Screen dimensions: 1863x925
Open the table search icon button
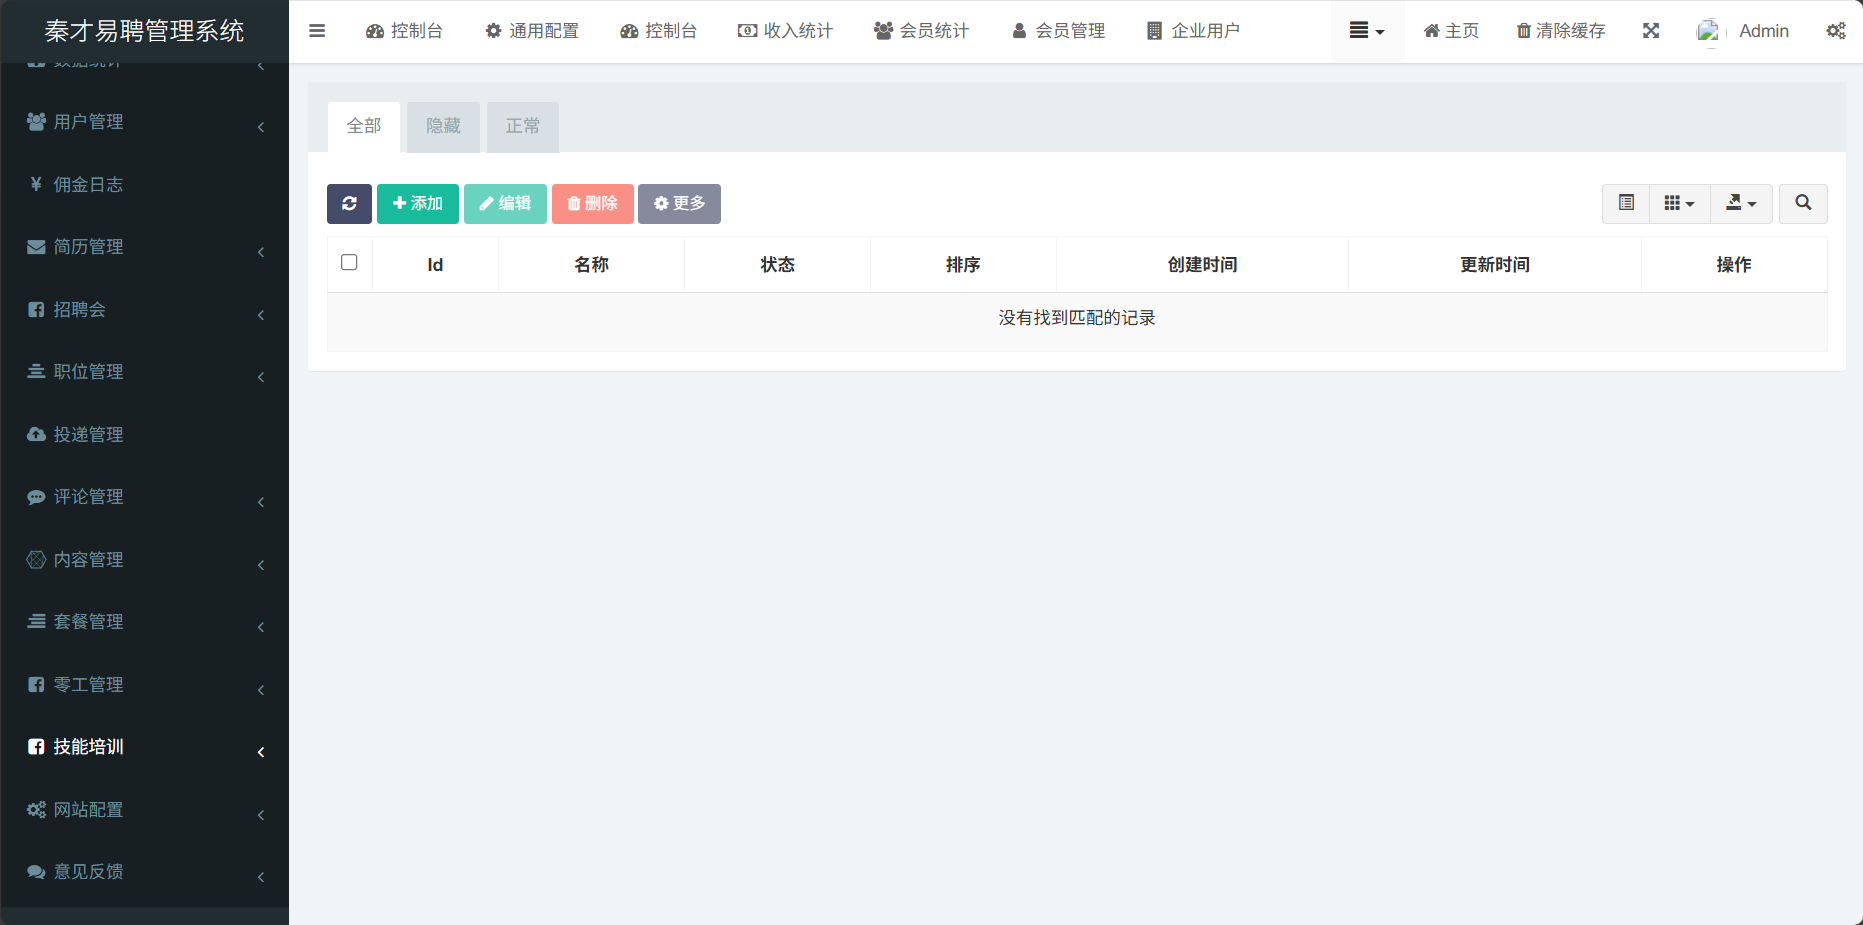[x=1803, y=204]
